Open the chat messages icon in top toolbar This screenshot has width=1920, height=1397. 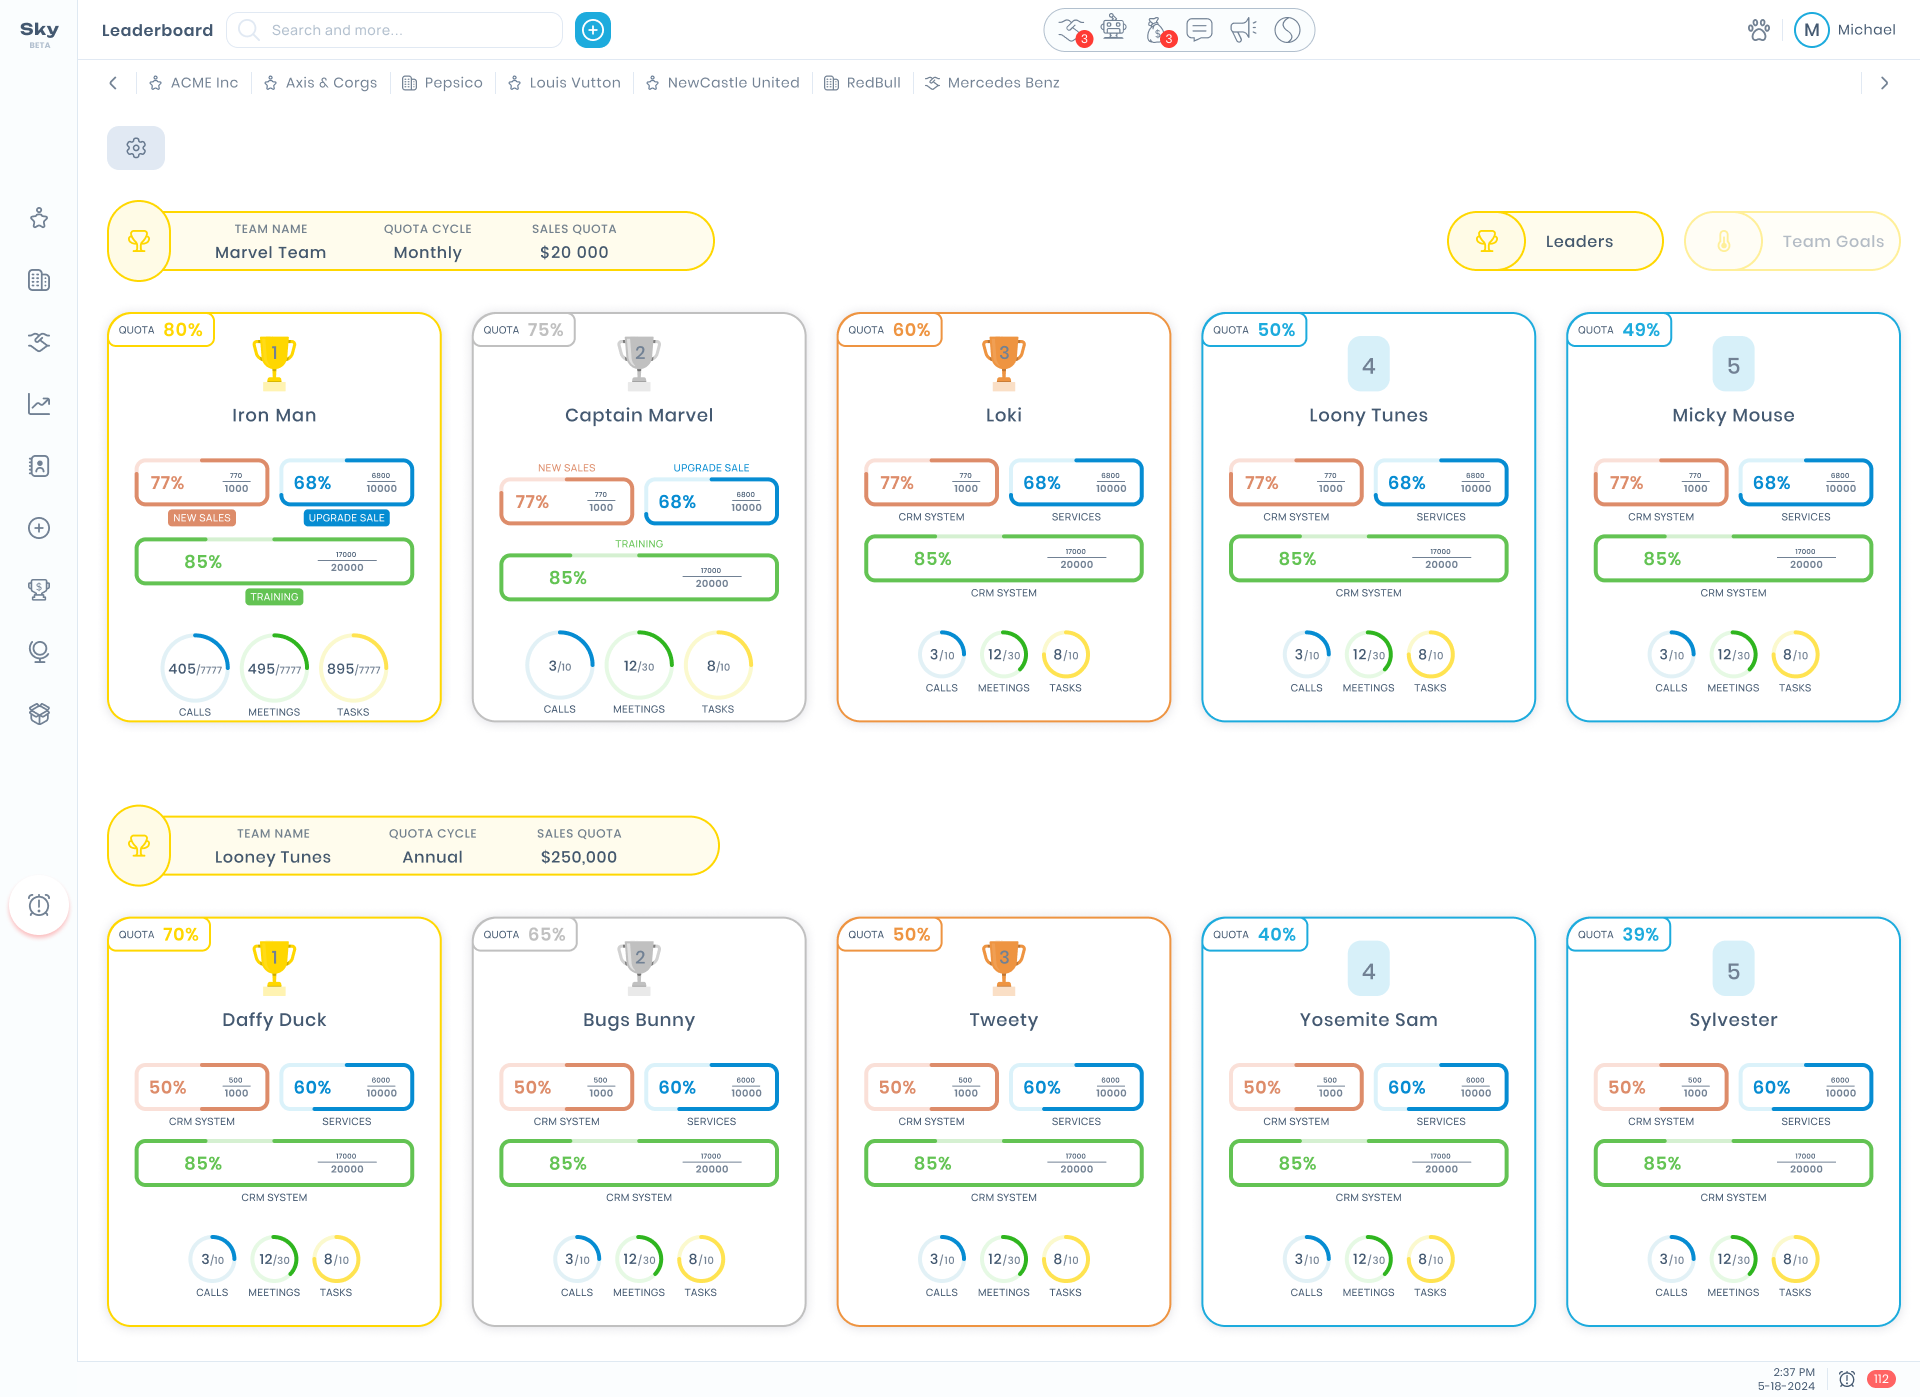[1200, 29]
